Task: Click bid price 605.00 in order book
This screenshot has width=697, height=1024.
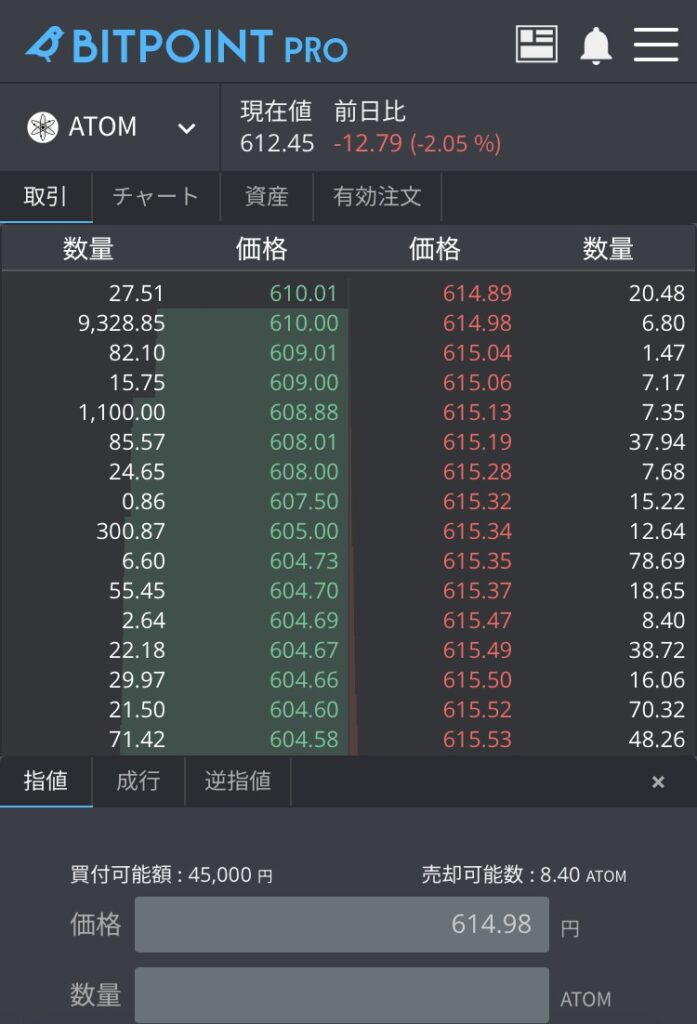Action: (x=304, y=531)
